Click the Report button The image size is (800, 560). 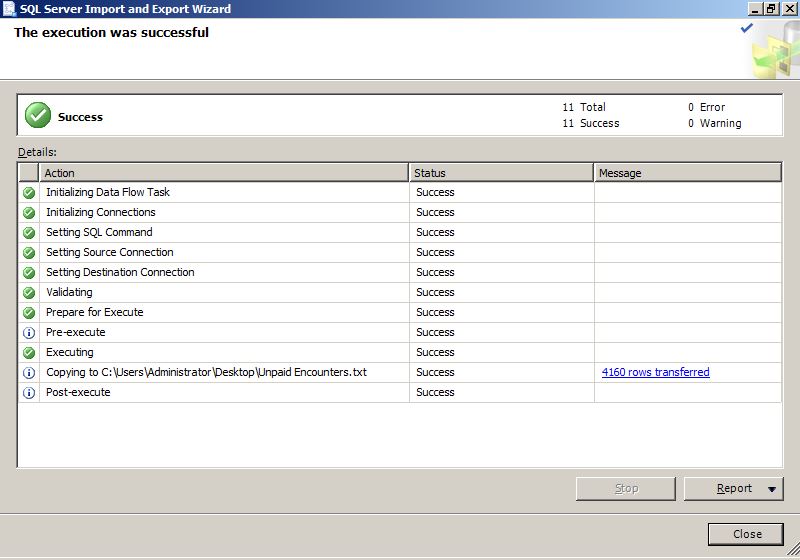pos(734,489)
